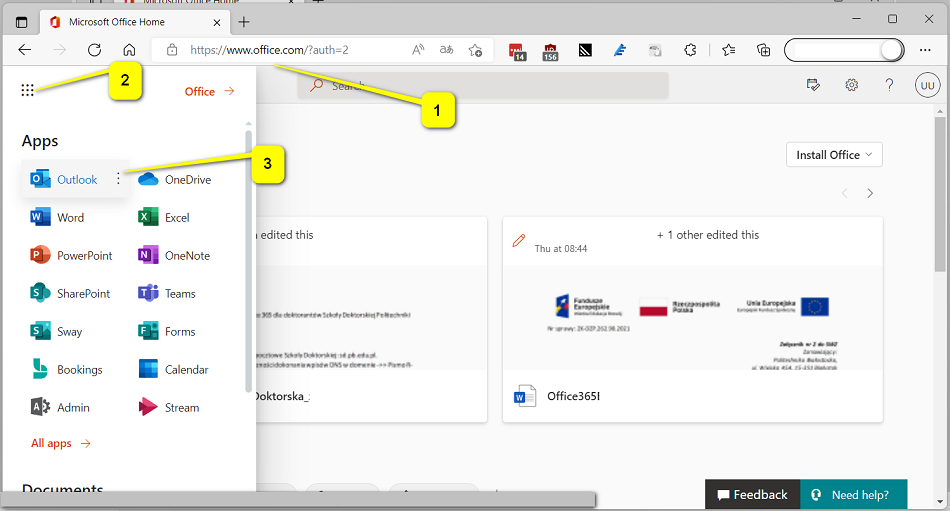Open Office Help question mark
The width and height of the screenshot is (950, 511).
[889, 85]
